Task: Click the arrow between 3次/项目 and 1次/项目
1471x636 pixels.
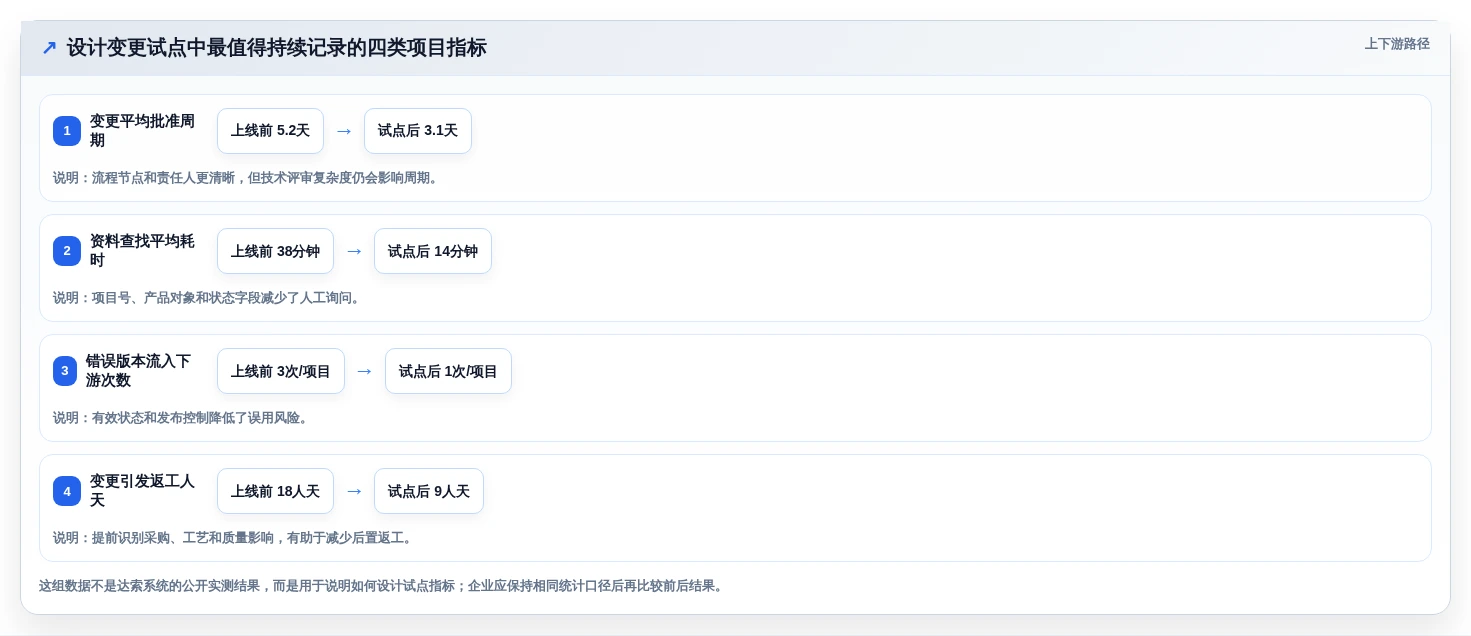Action: (365, 371)
